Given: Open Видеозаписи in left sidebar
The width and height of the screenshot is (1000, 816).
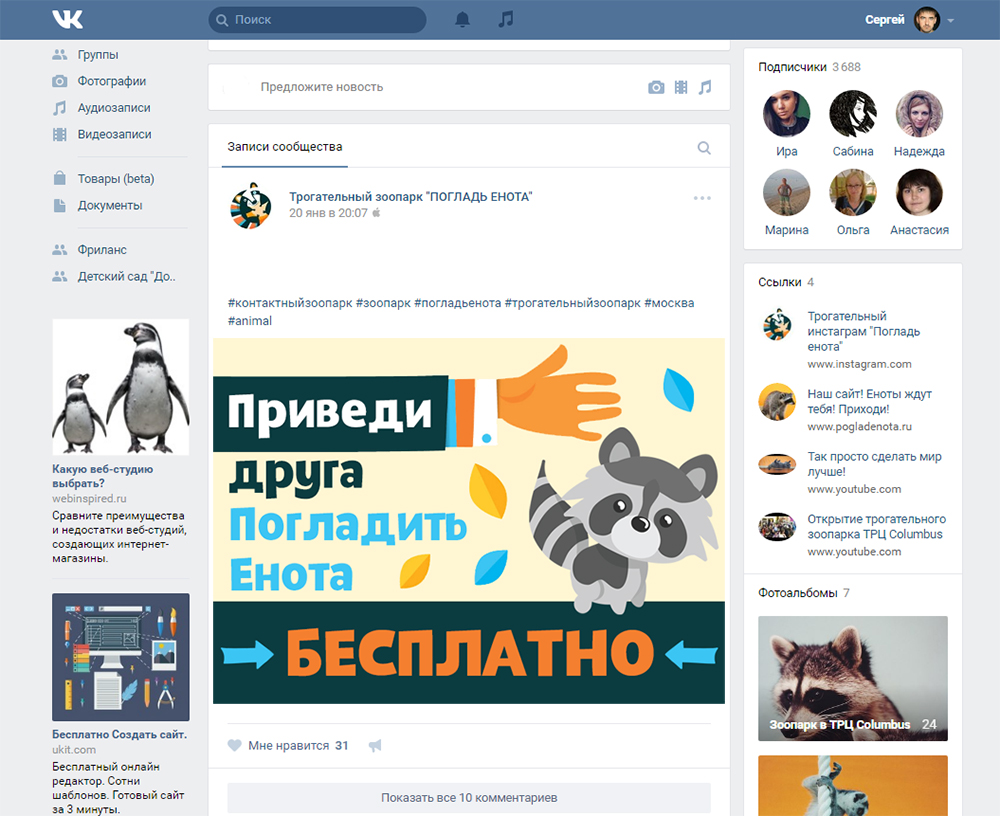Looking at the screenshot, I should pyautogui.click(x=115, y=135).
